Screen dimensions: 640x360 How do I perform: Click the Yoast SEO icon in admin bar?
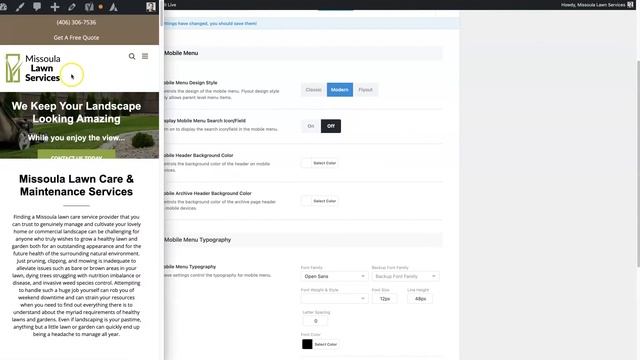(89, 7)
